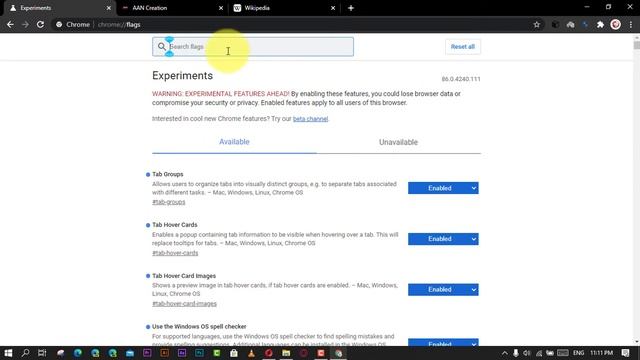Click the Tab Groups flag title
Screen dimensions: 640x360
pyautogui.click(x=168, y=174)
